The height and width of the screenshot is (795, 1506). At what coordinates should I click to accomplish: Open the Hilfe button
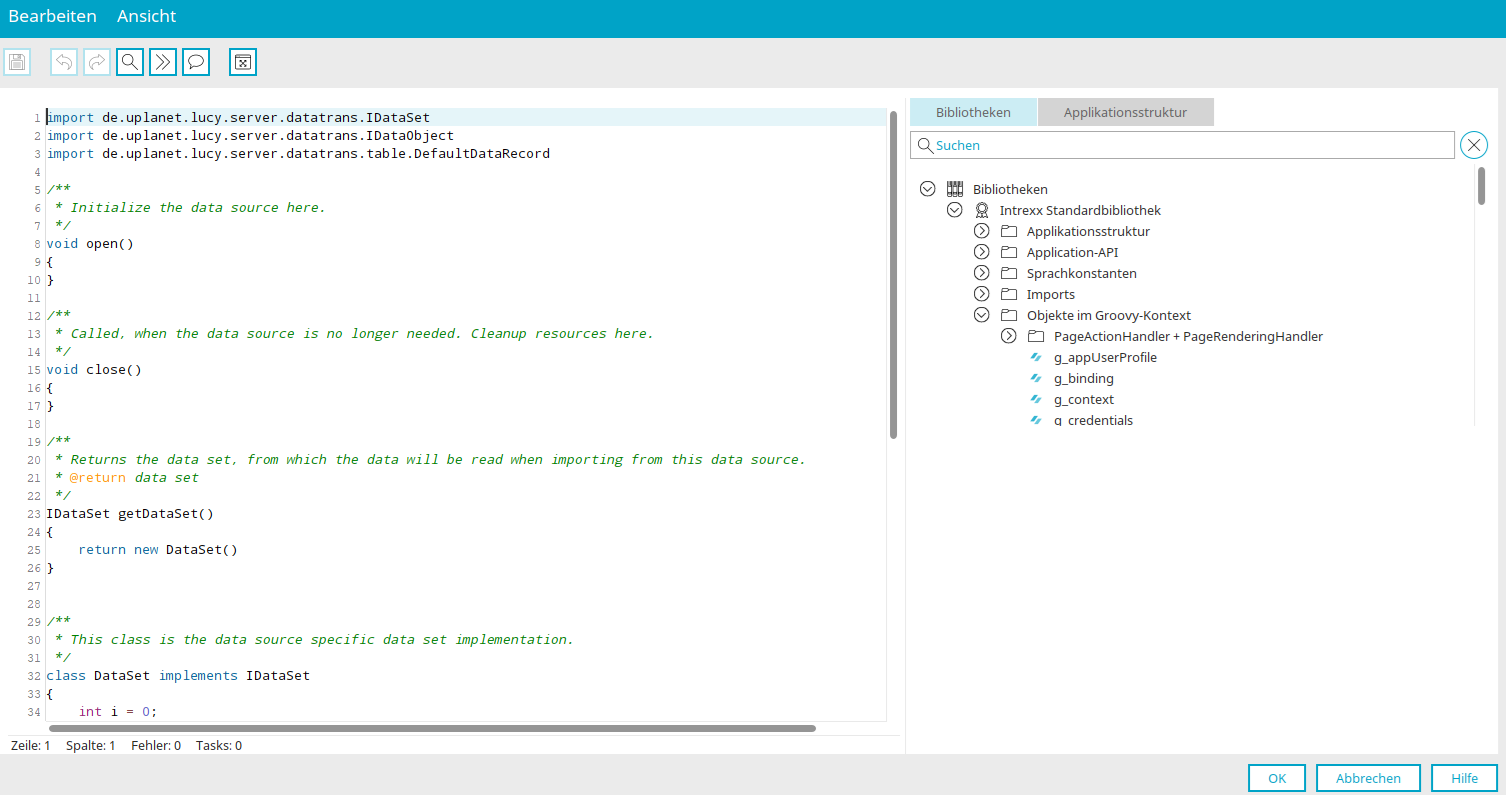(1464, 778)
